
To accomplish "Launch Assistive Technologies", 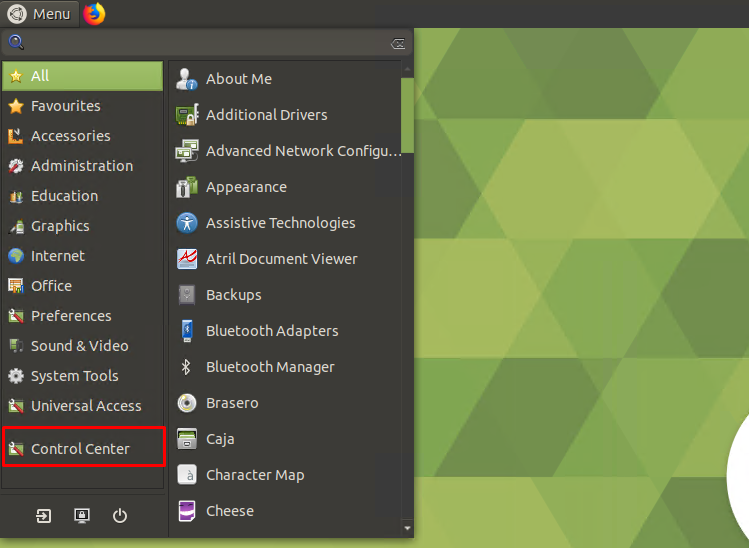I will tap(285, 223).
